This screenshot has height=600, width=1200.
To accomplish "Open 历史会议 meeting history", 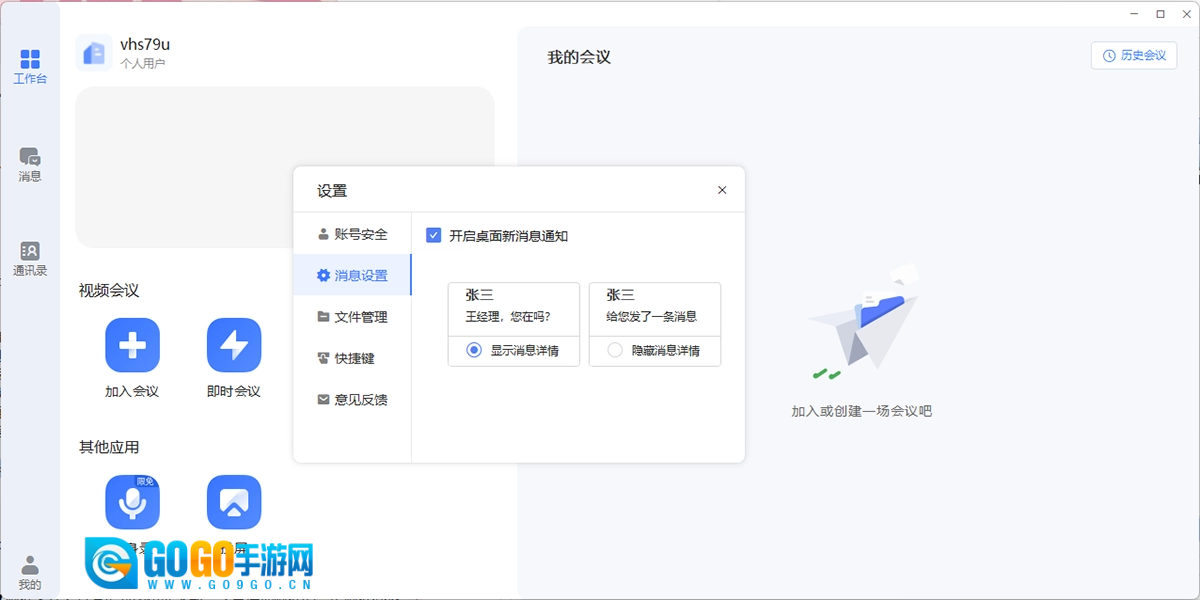I will tap(1134, 55).
